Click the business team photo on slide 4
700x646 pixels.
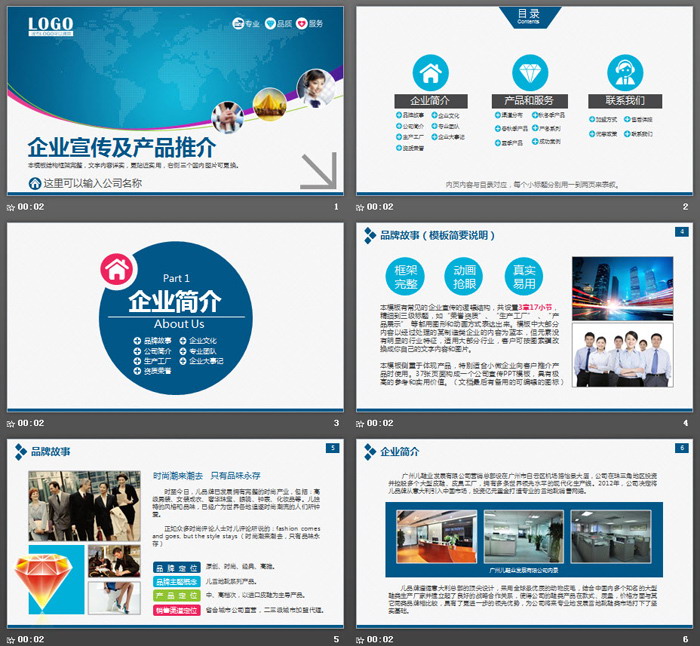[622, 355]
